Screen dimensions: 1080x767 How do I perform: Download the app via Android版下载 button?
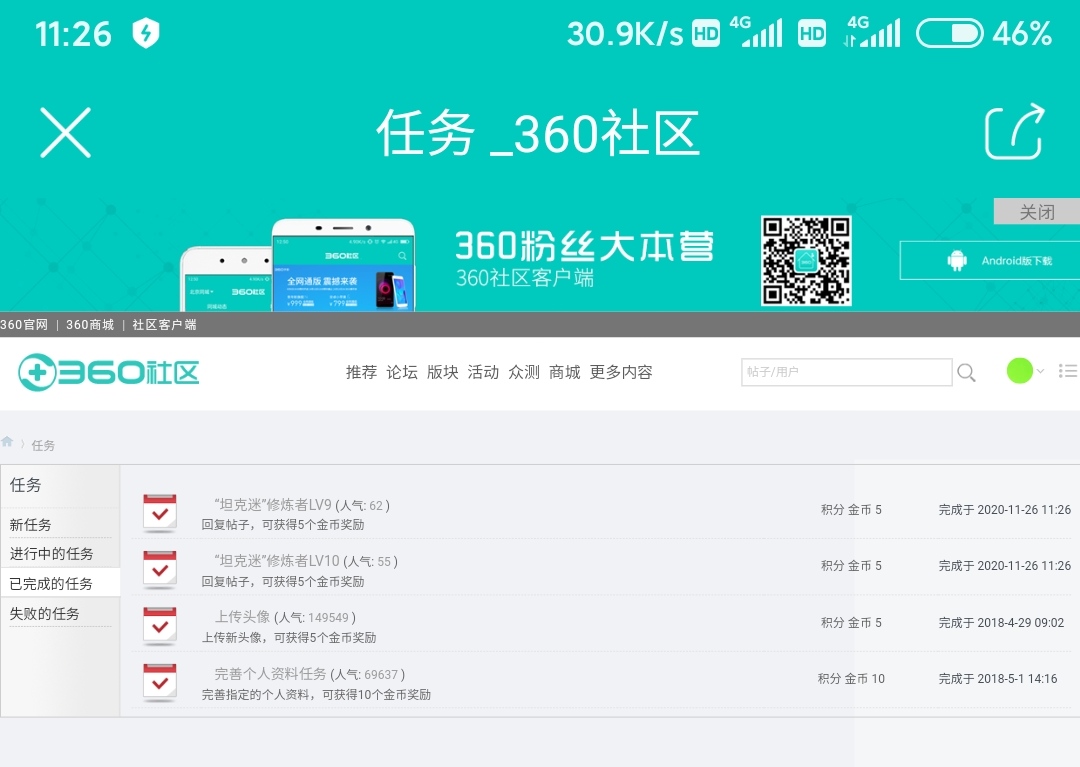pyautogui.click(x=990, y=260)
